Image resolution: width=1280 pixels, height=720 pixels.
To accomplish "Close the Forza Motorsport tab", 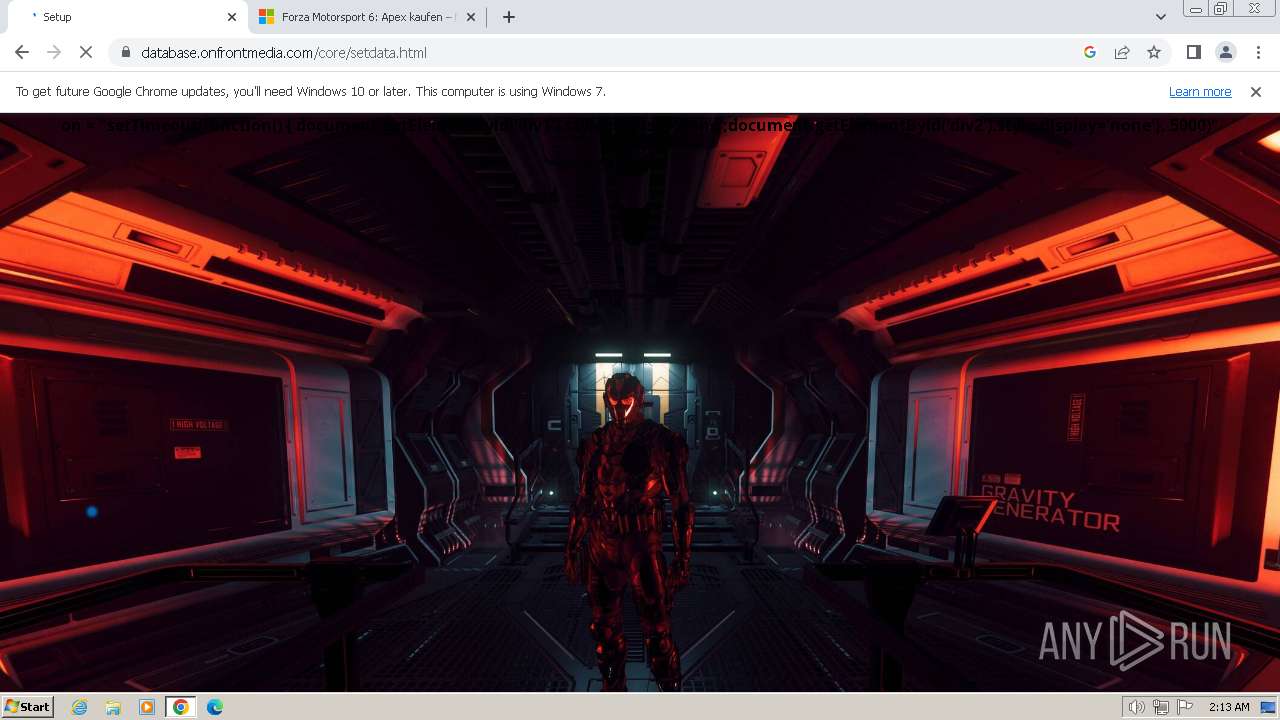I will [470, 17].
